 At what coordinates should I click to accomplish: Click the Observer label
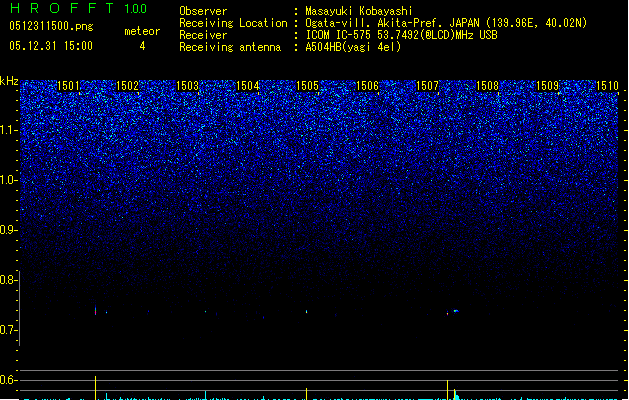(203, 11)
